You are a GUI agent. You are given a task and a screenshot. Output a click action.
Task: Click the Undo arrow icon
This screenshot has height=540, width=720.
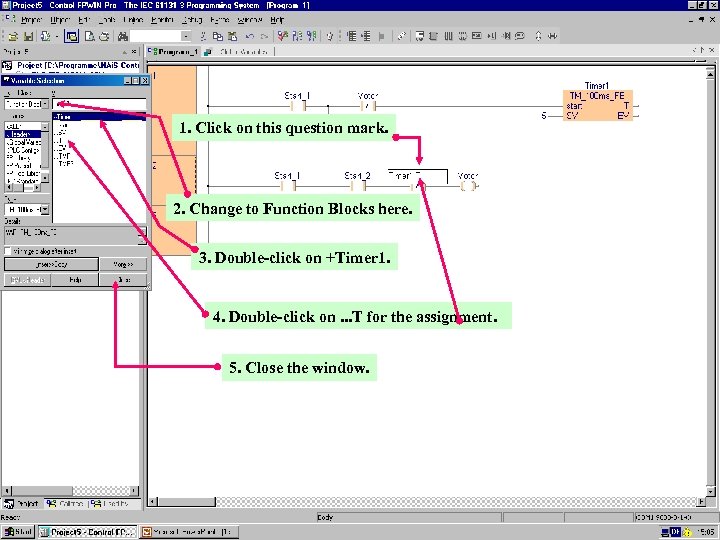[250, 36]
